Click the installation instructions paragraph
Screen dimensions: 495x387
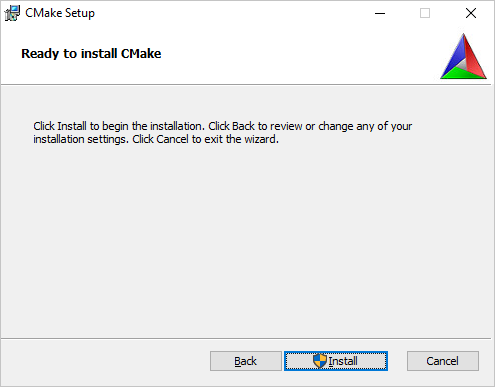222,133
